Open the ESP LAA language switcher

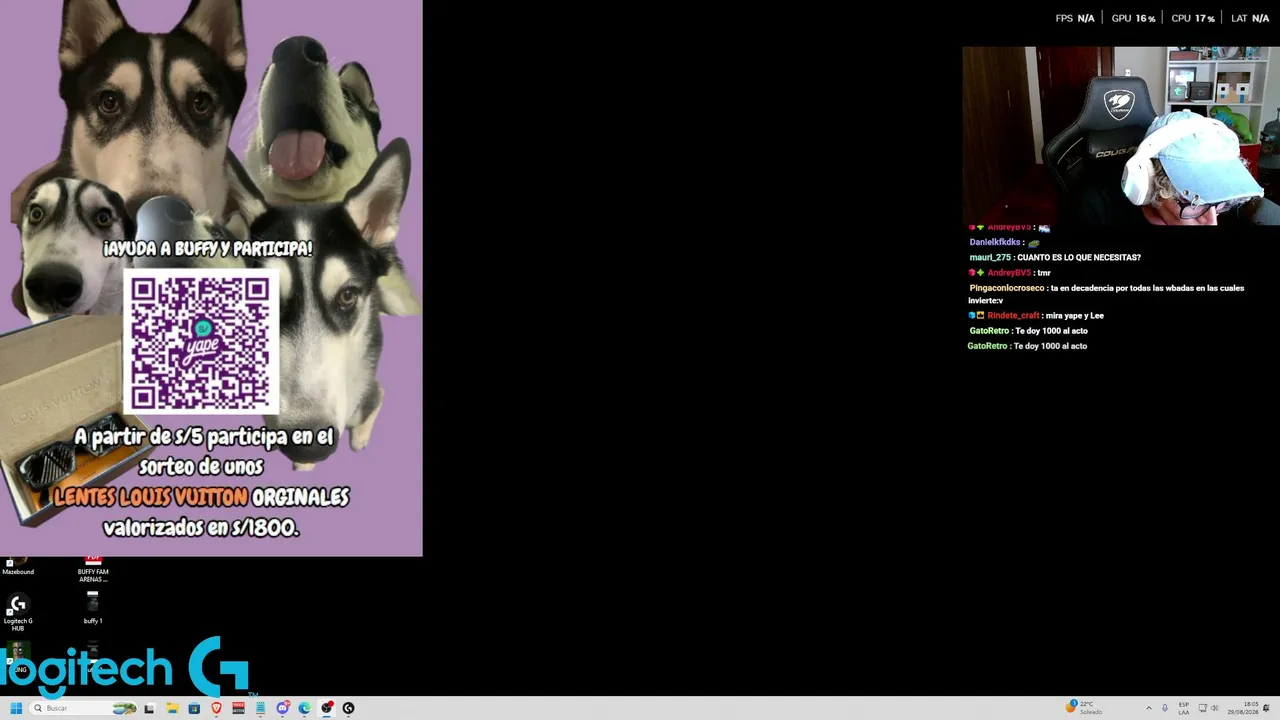(x=1184, y=708)
